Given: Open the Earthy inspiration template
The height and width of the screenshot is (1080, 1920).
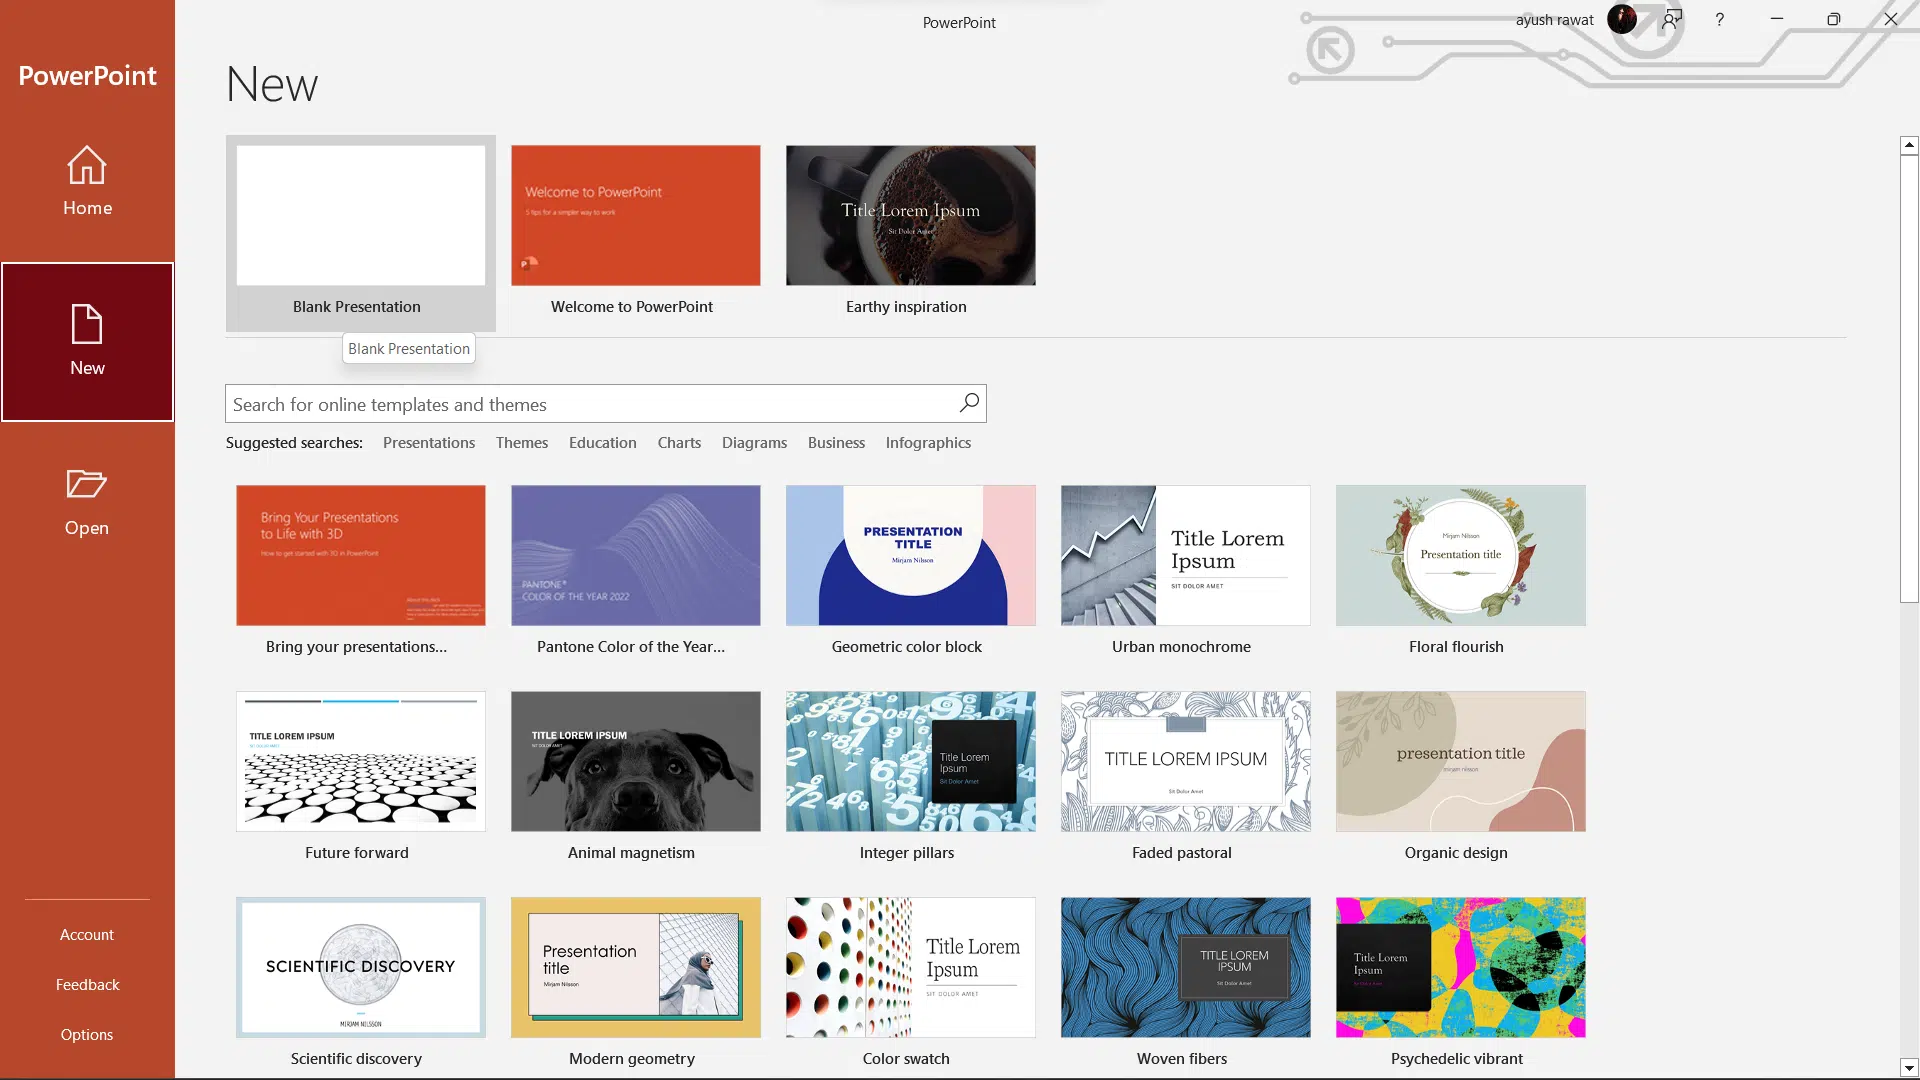Looking at the screenshot, I should pyautogui.click(x=911, y=215).
